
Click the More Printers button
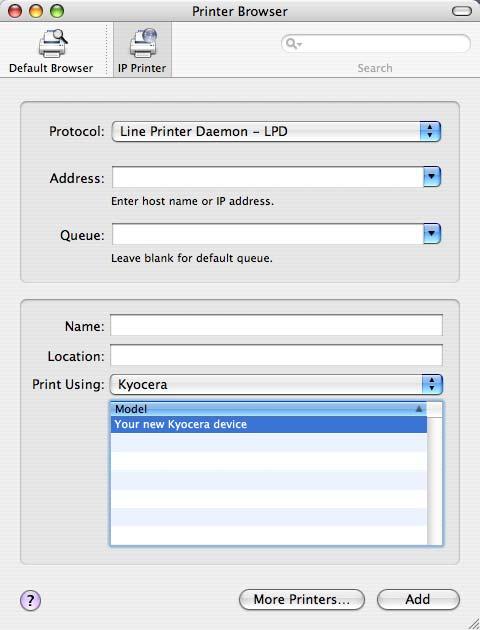point(302,599)
